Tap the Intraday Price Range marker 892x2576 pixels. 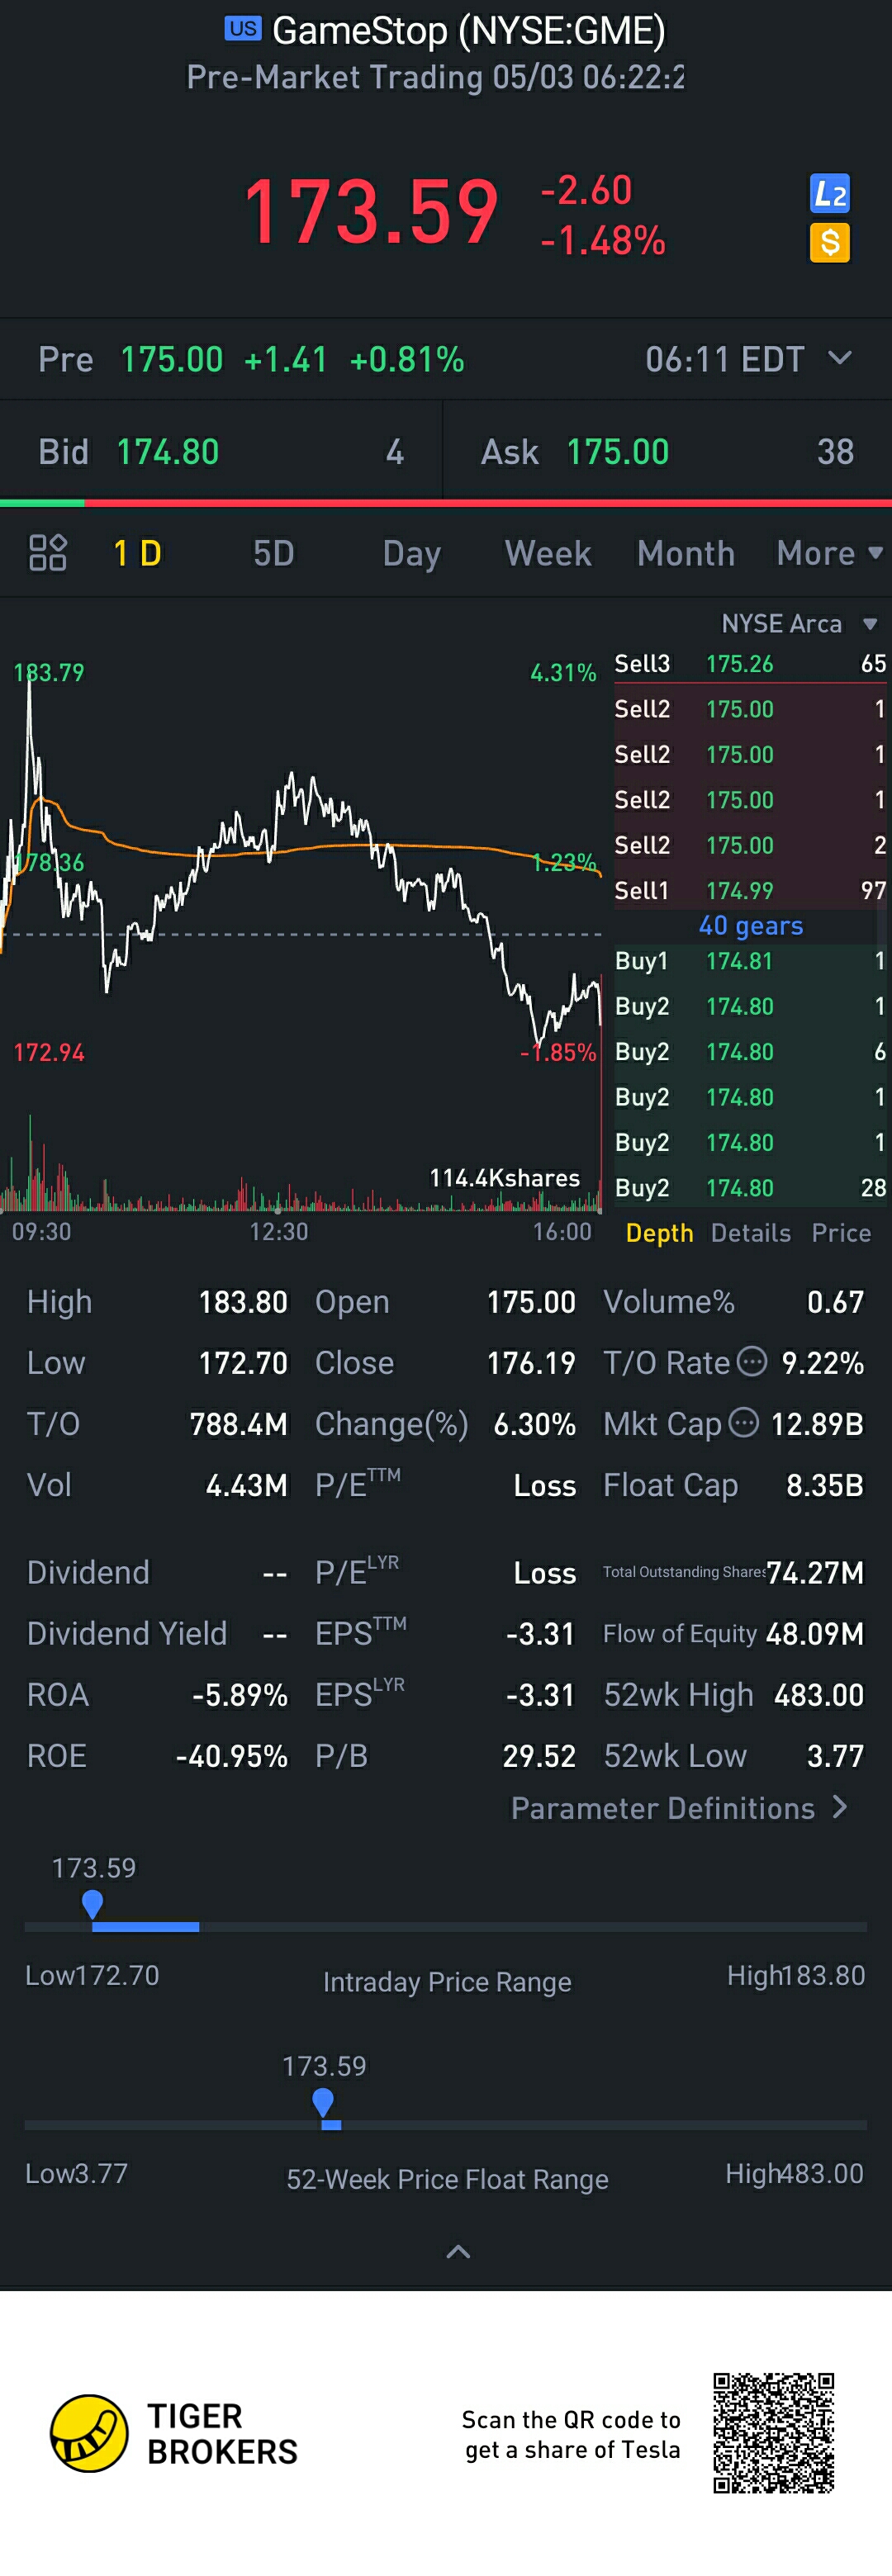[92, 1905]
